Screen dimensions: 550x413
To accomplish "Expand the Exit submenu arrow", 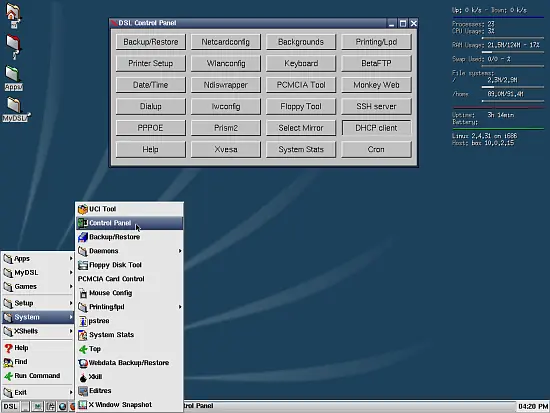I will (71, 392).
